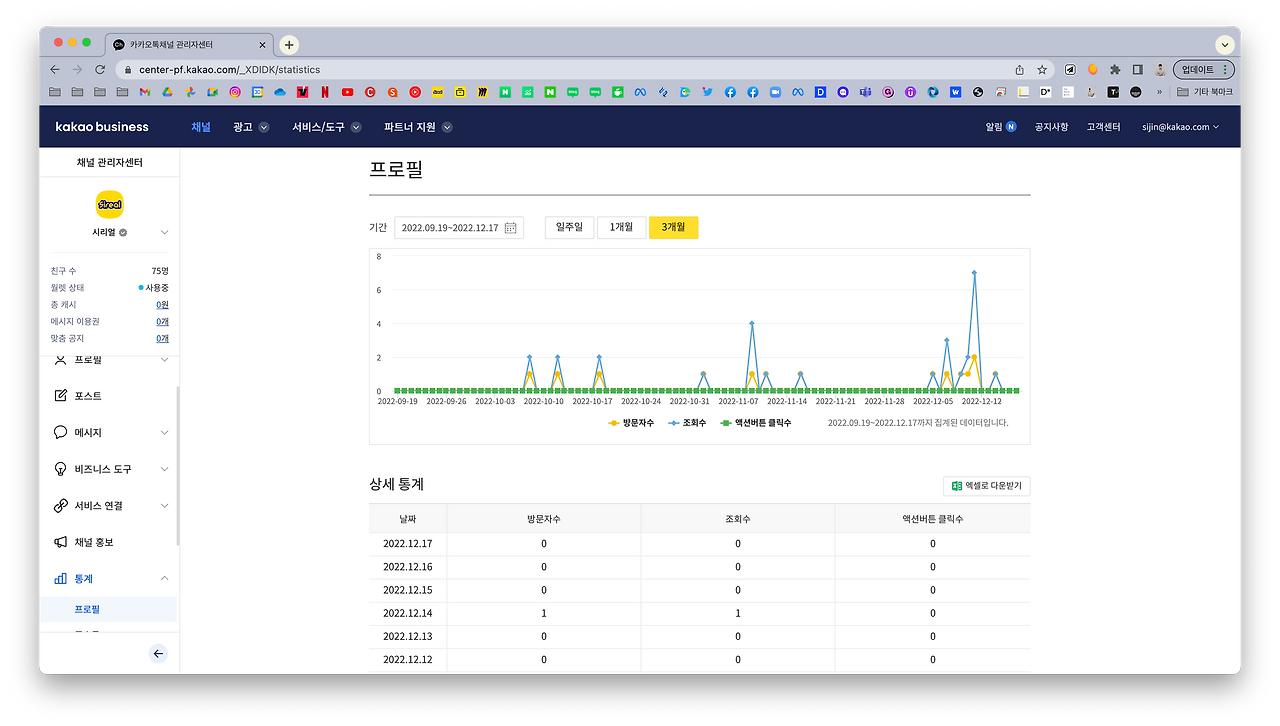Click the 채널 홍보 megaphone icon
Viewport: 1280px width, 726px height.
tap(61, 542)
